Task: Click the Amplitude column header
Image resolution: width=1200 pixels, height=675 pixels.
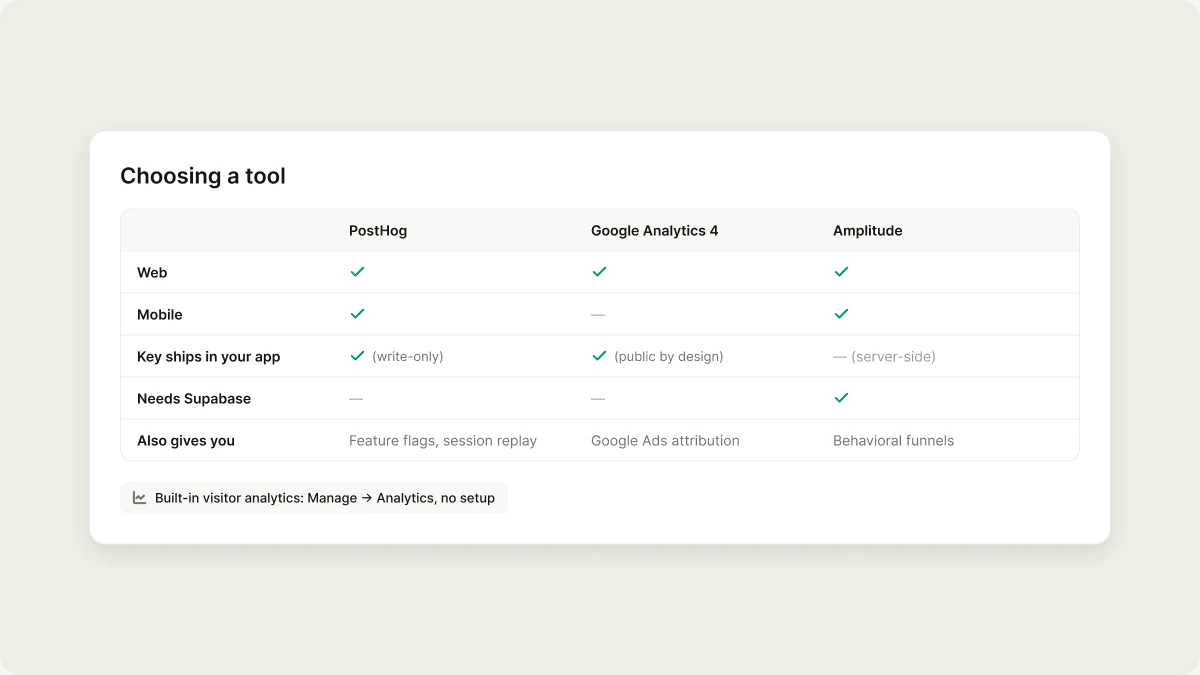Action: (x=868, y=230)
